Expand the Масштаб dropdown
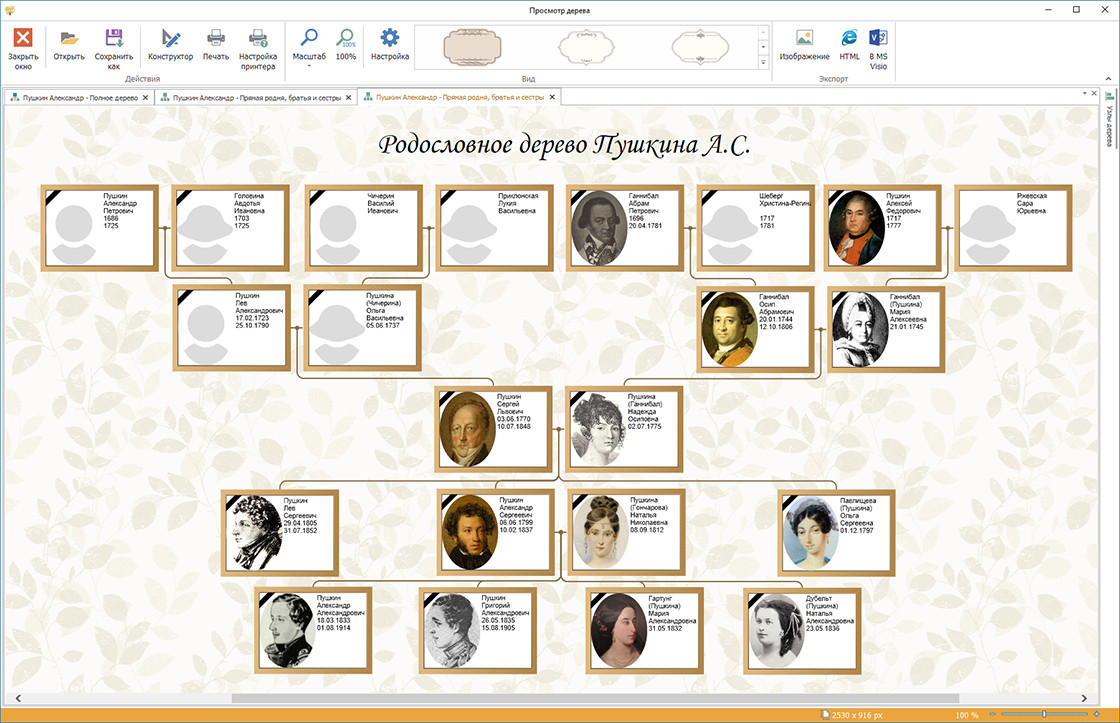 [x=309, y=66]
